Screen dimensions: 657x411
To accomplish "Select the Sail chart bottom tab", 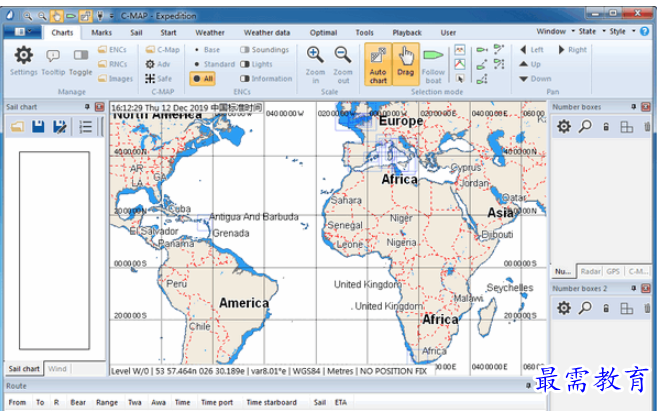I will click(24, 369).
